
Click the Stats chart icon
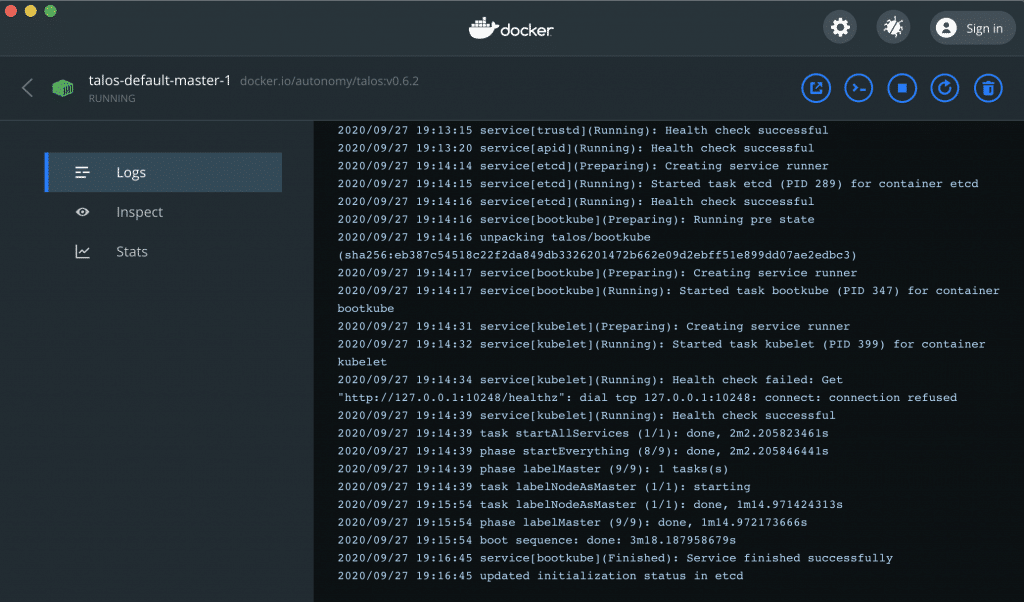(x=82, y=251)
